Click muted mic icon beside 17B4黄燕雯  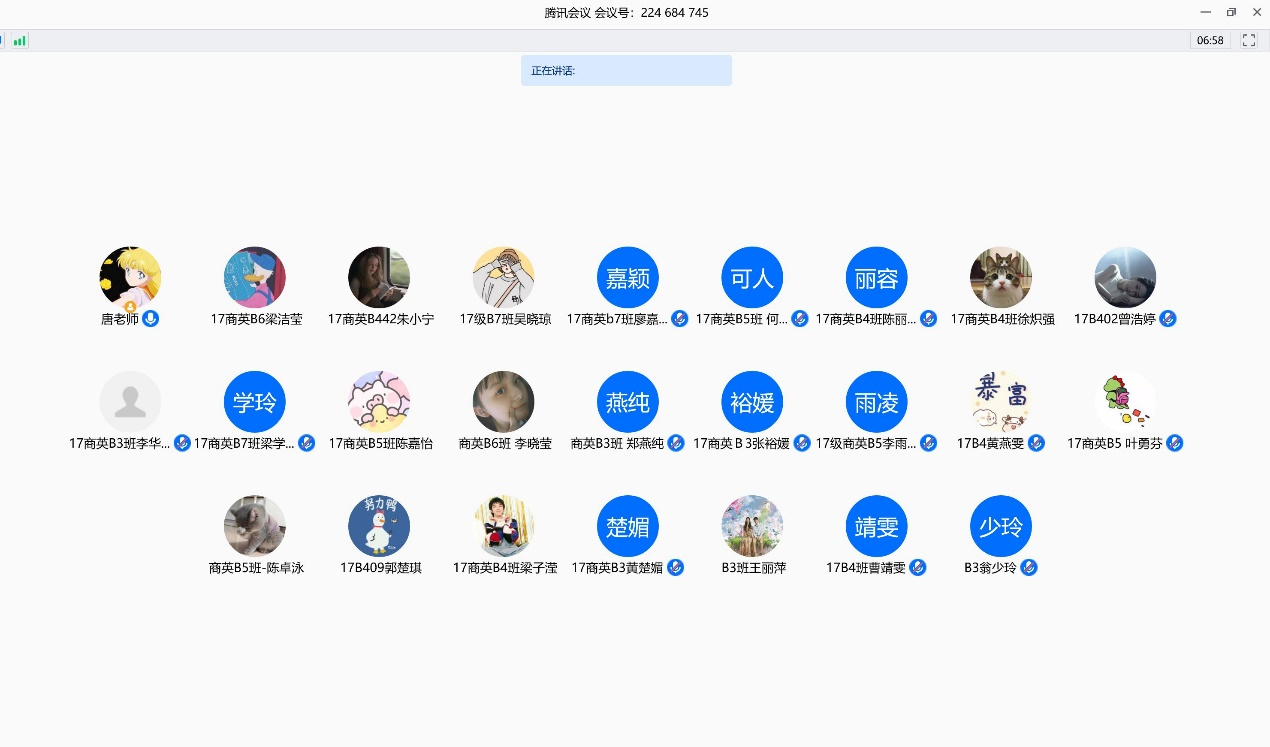(x=1036, y=443)
